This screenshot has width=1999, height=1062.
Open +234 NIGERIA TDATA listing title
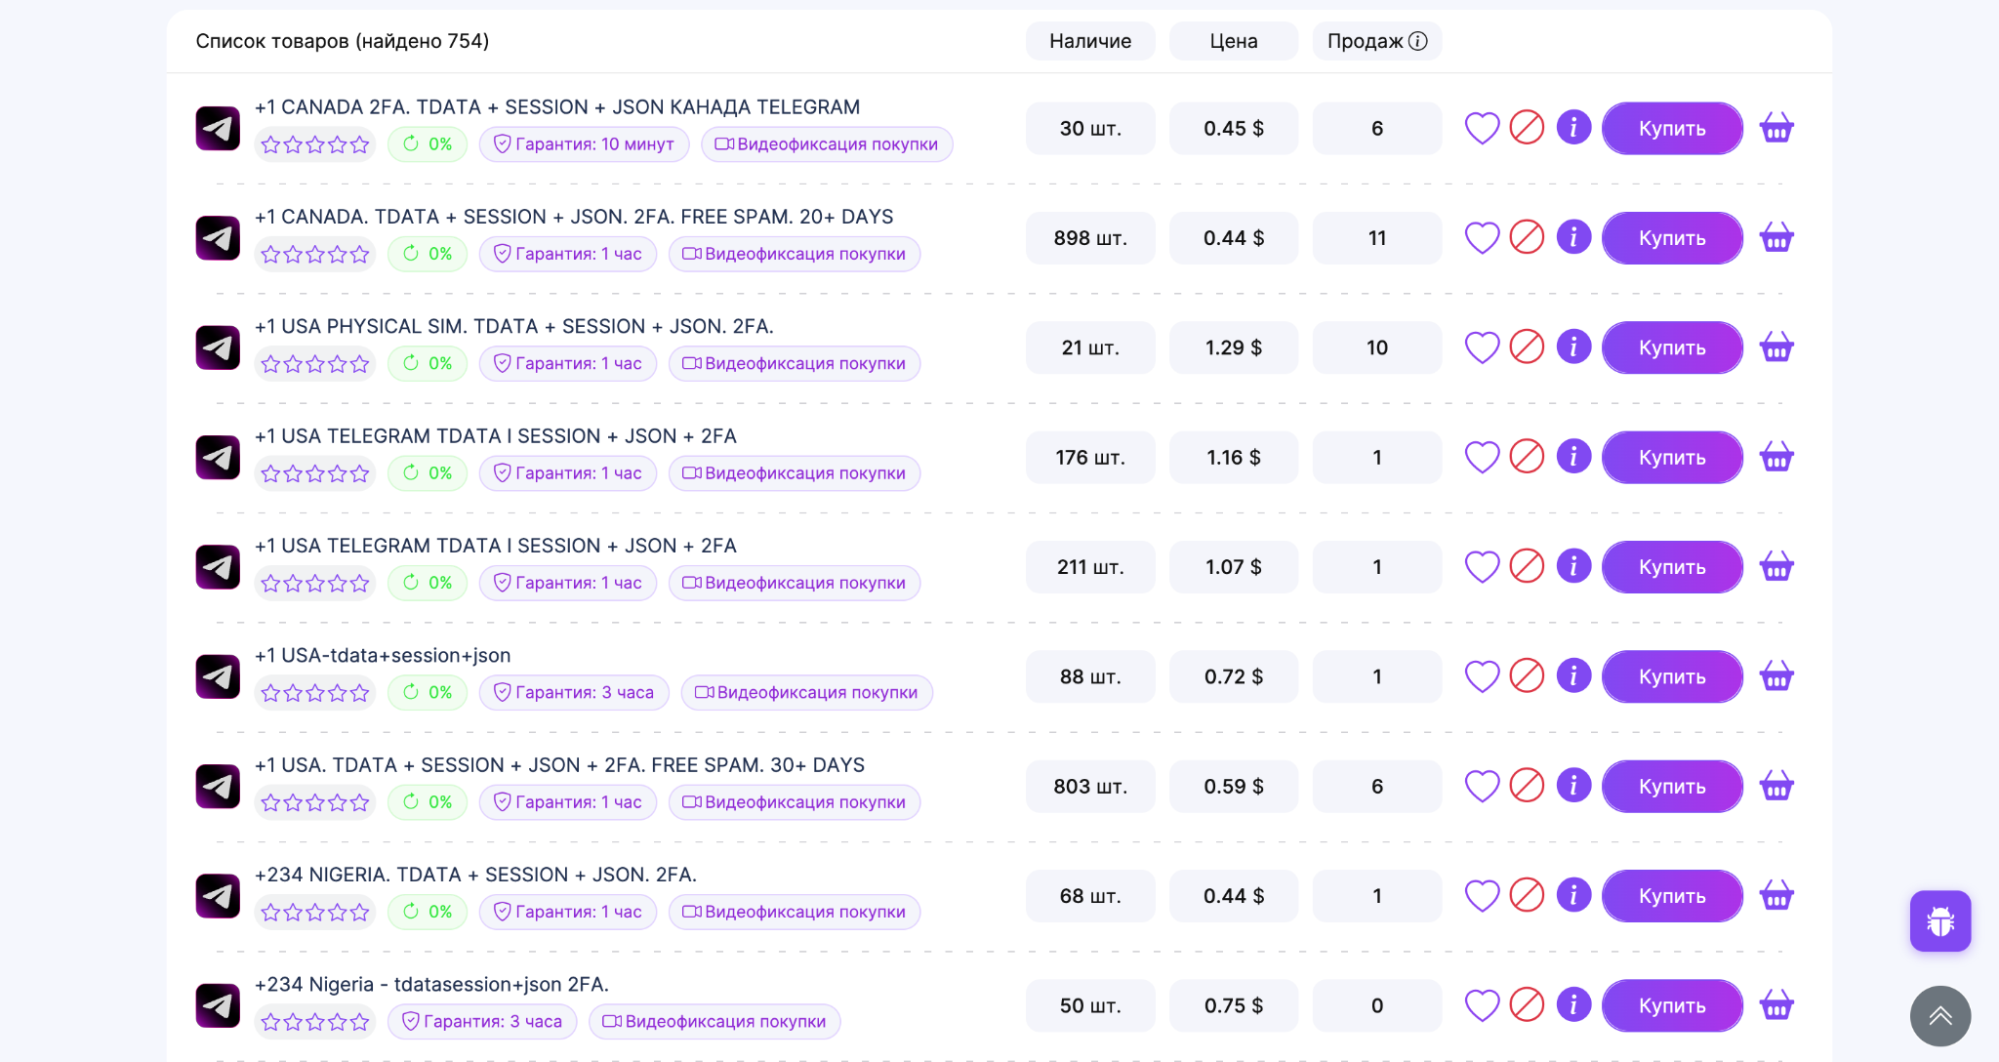point(476,874)
